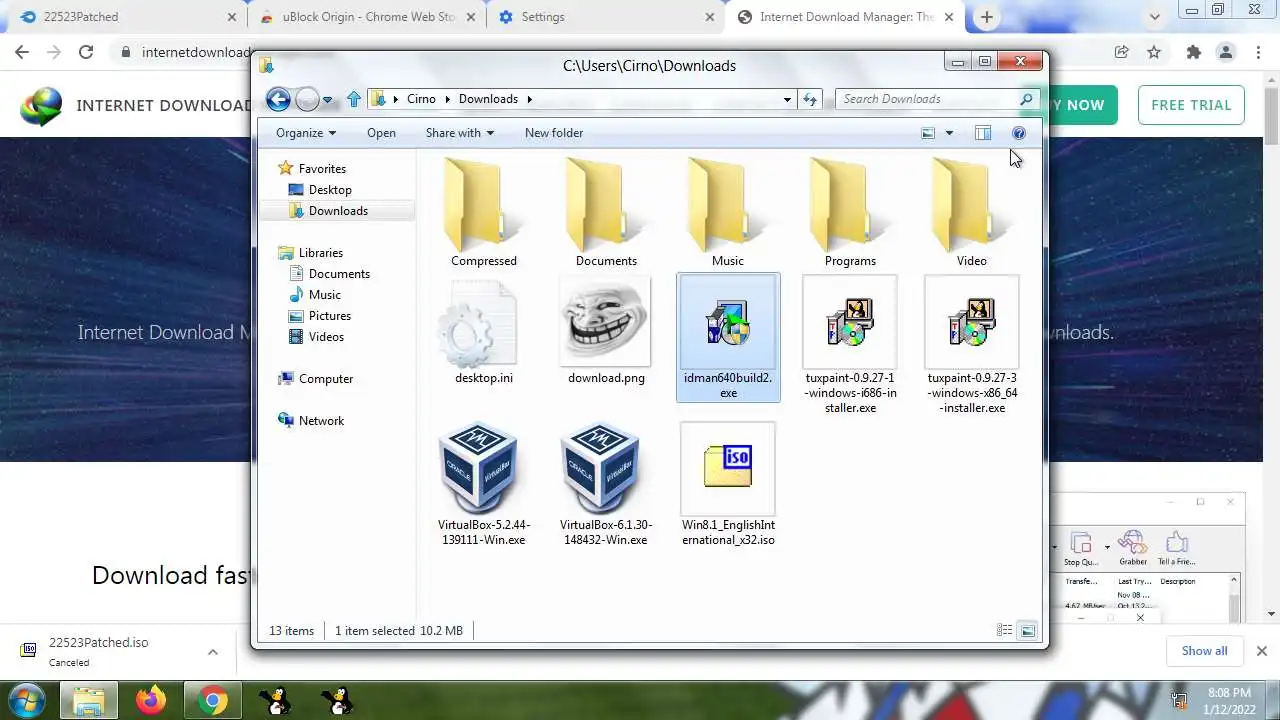
Task: Open Windows Start menu
Action: pyautogui.click(x=27, y=700)
